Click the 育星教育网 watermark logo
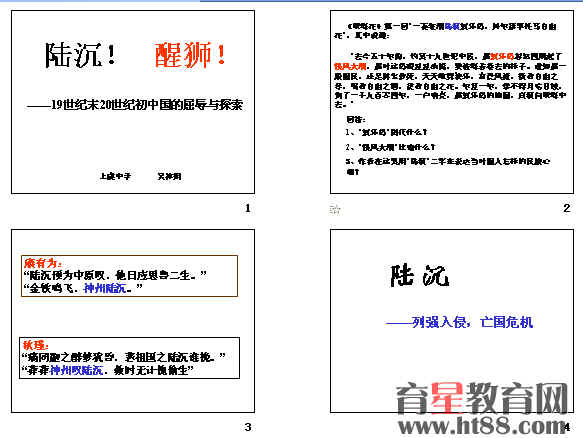 click(x=482, y=398)
